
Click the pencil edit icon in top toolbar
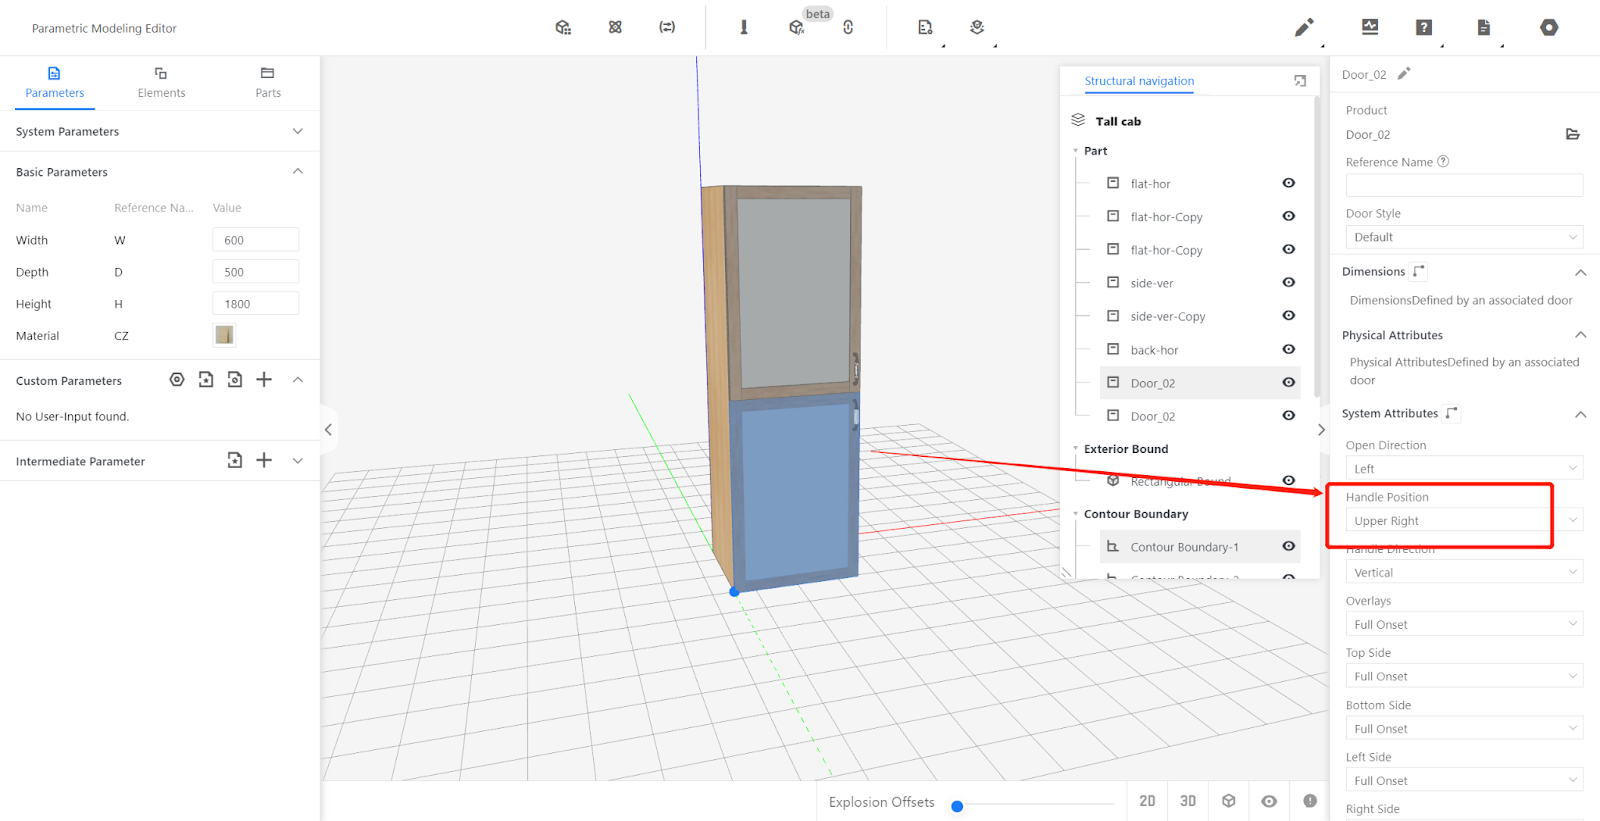coord(1303,28)
